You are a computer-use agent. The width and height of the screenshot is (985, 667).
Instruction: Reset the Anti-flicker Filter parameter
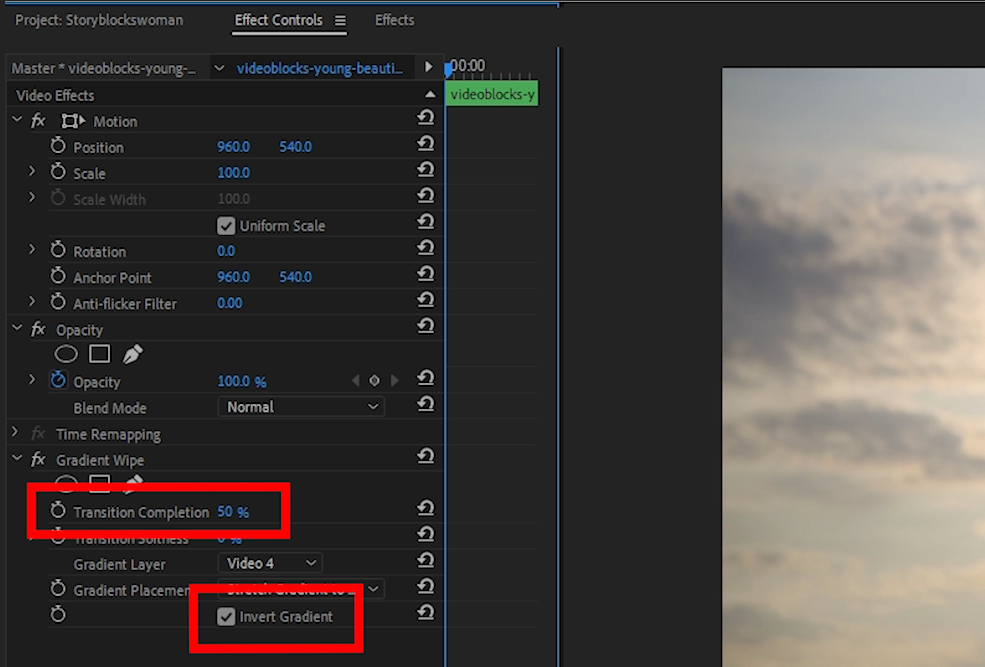point(426,300)
